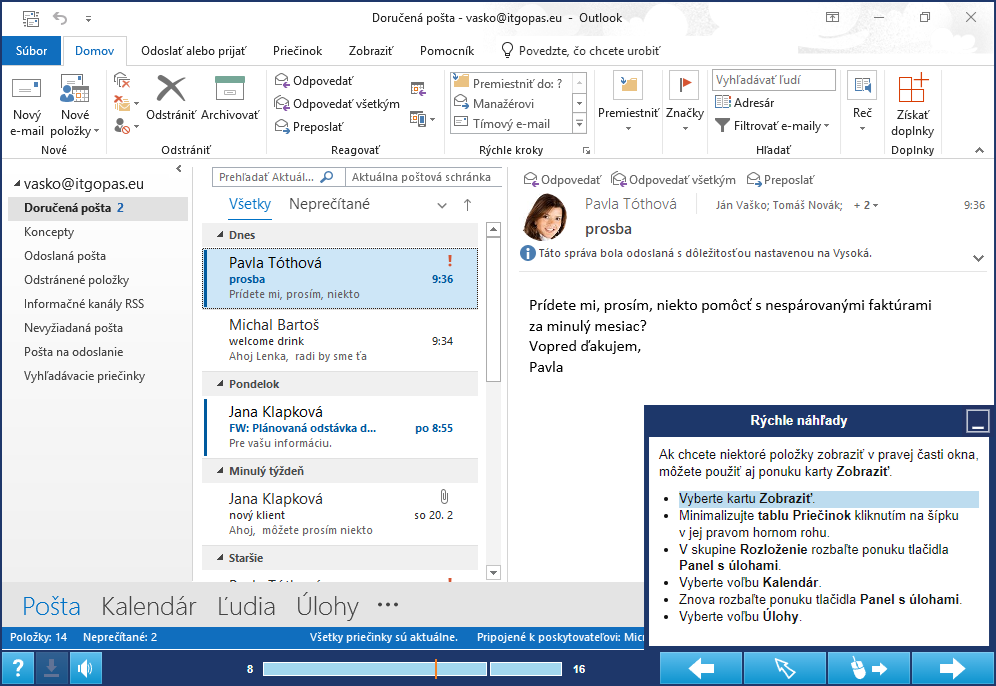Screen dimensions: 996x686
Task: Archive the message with Archivovať
Action: point(230,98)
